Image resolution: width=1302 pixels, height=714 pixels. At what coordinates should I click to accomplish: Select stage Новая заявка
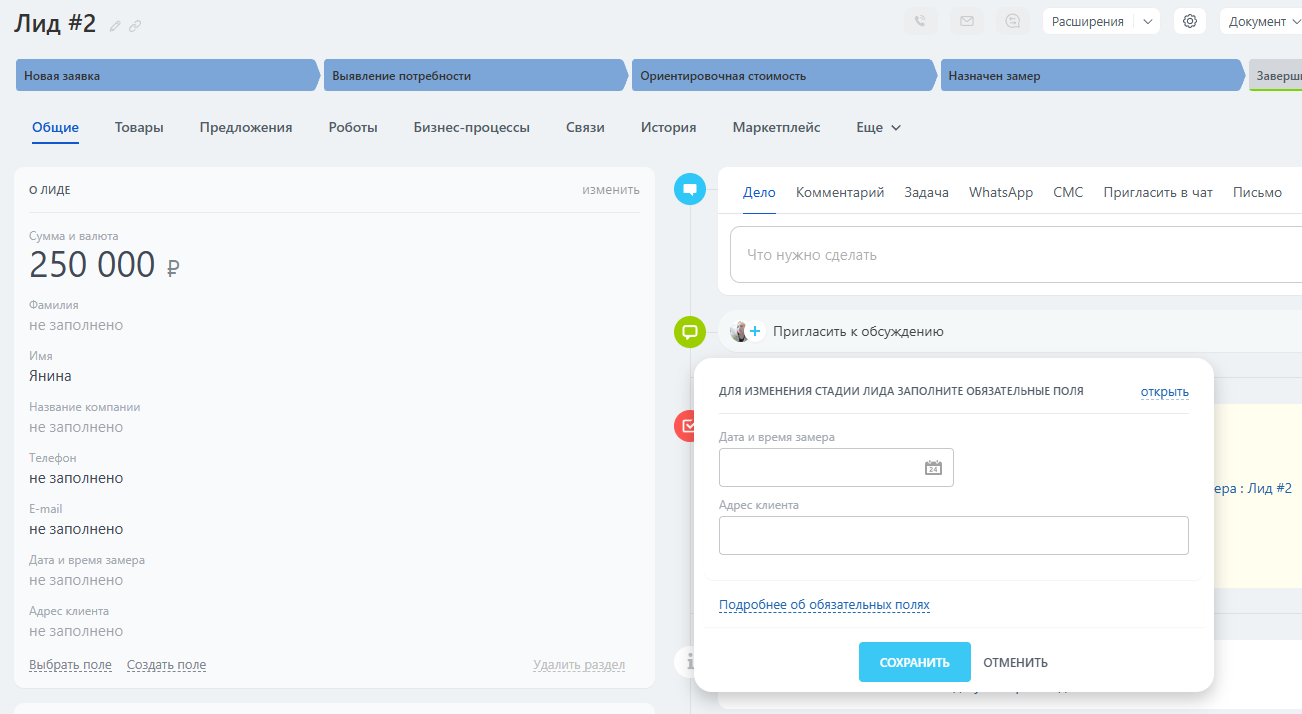pyautogui.click(x=167, y=76)
